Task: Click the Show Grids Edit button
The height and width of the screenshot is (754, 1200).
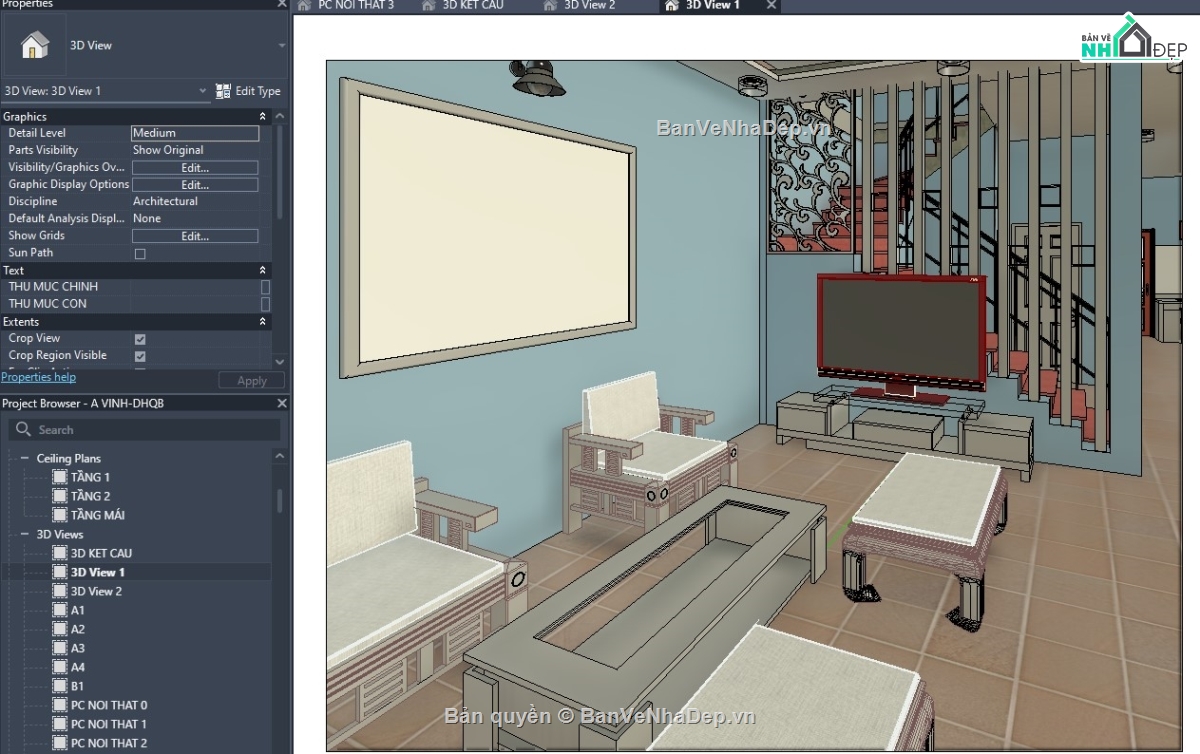Action: pyautogui.click(x=195, y=236)
